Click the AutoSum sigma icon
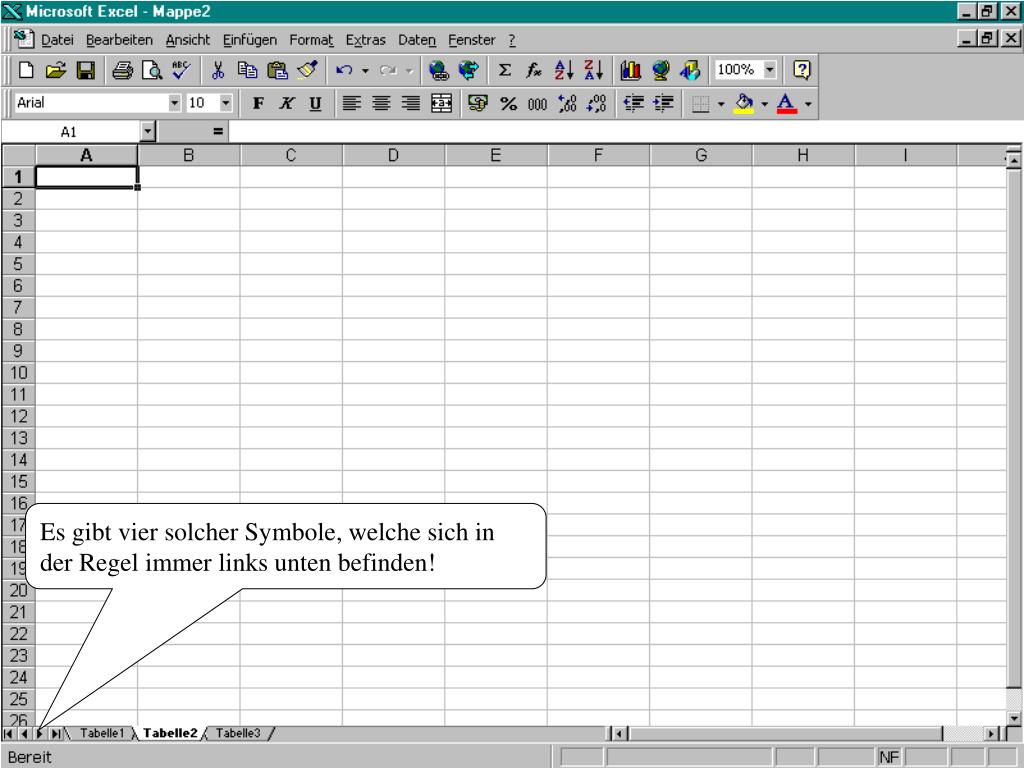The height and width of the screenshot is (768, 1024). click(x=506, y=71)
